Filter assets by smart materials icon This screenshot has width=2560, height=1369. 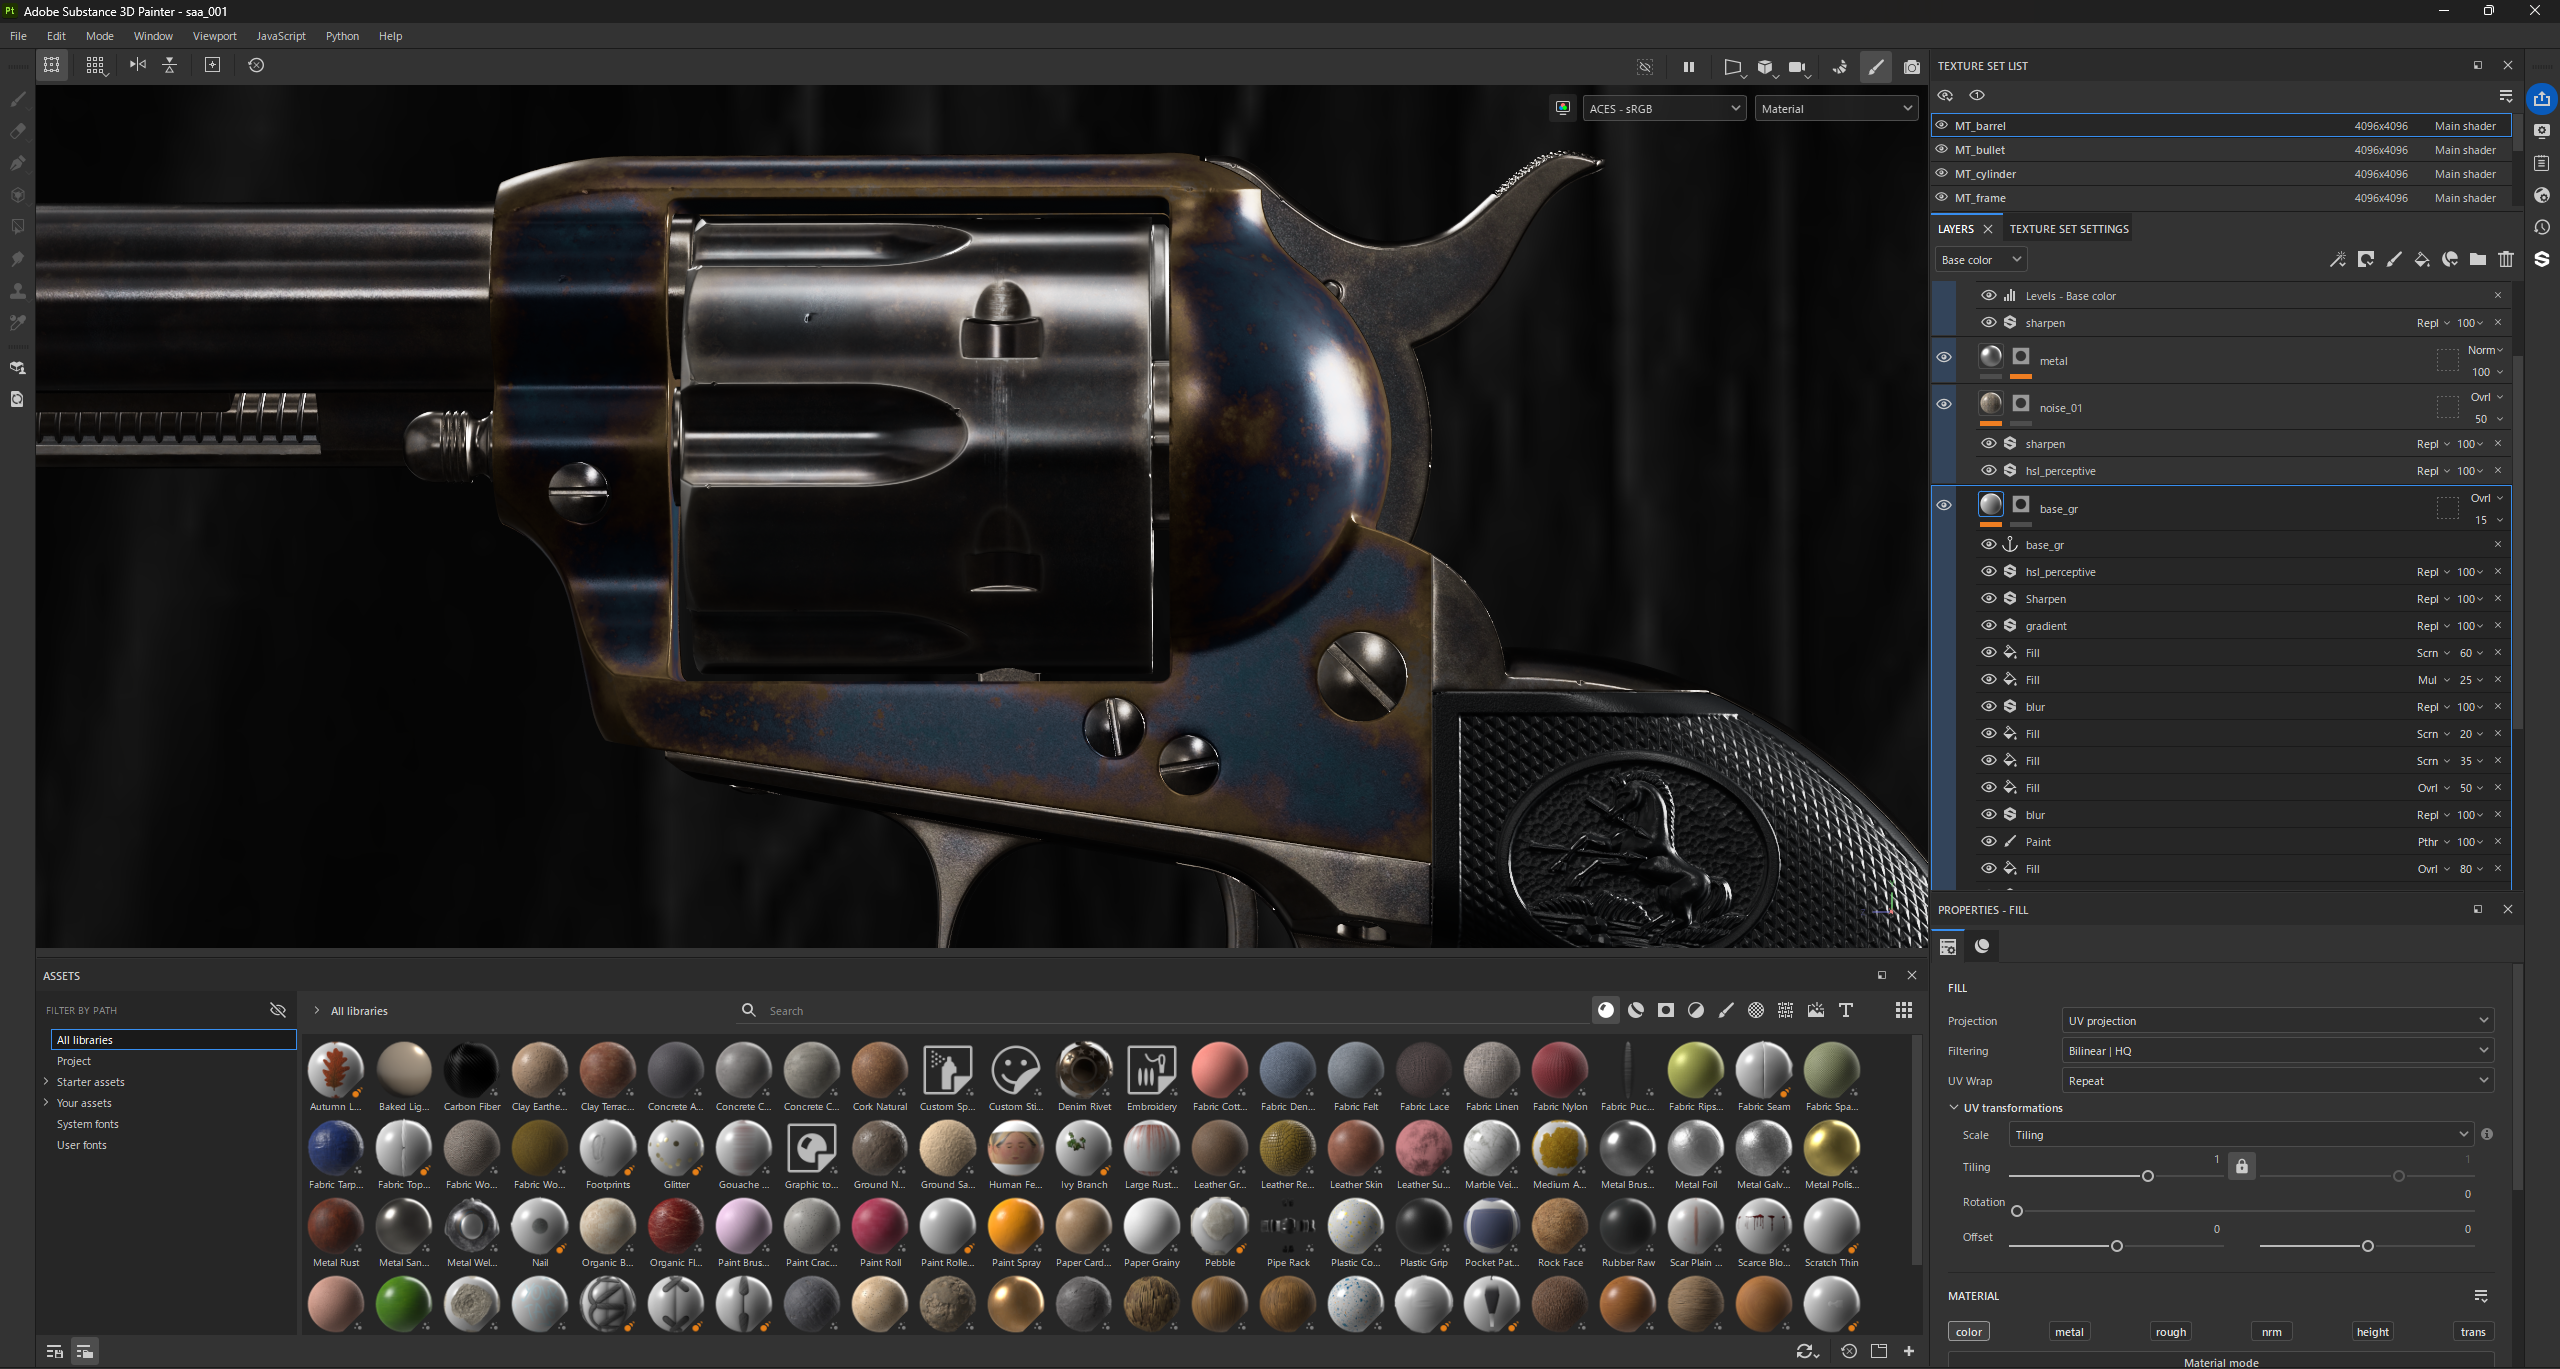(x=1635, y=1010)
